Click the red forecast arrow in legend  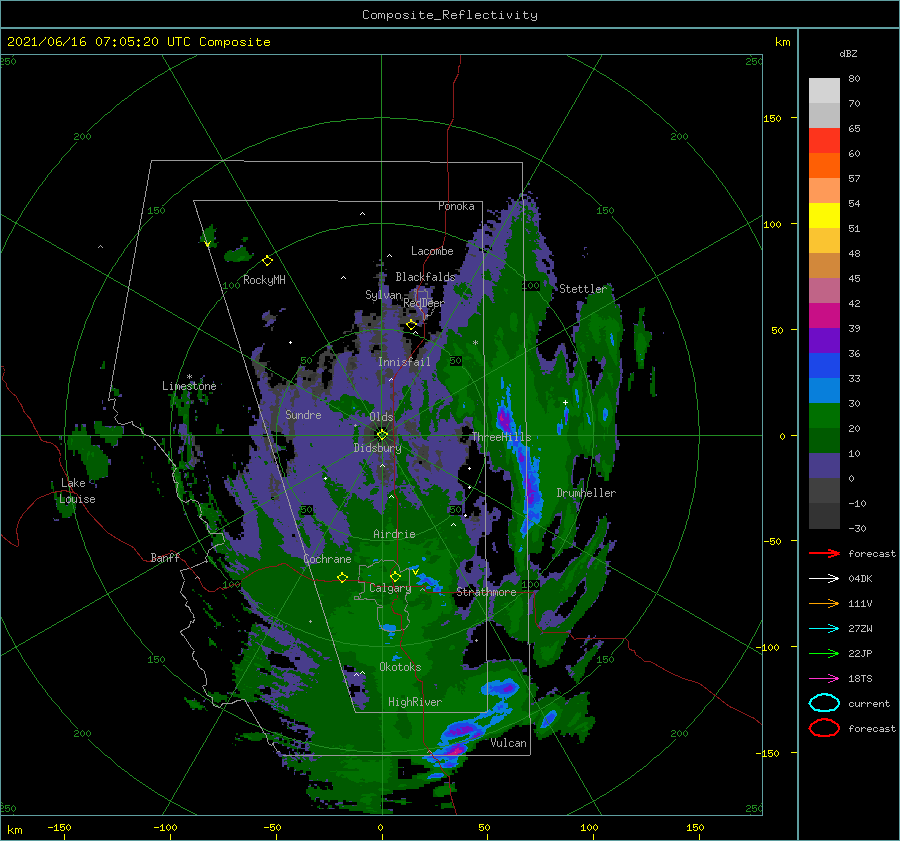click(x=824, y=553)
